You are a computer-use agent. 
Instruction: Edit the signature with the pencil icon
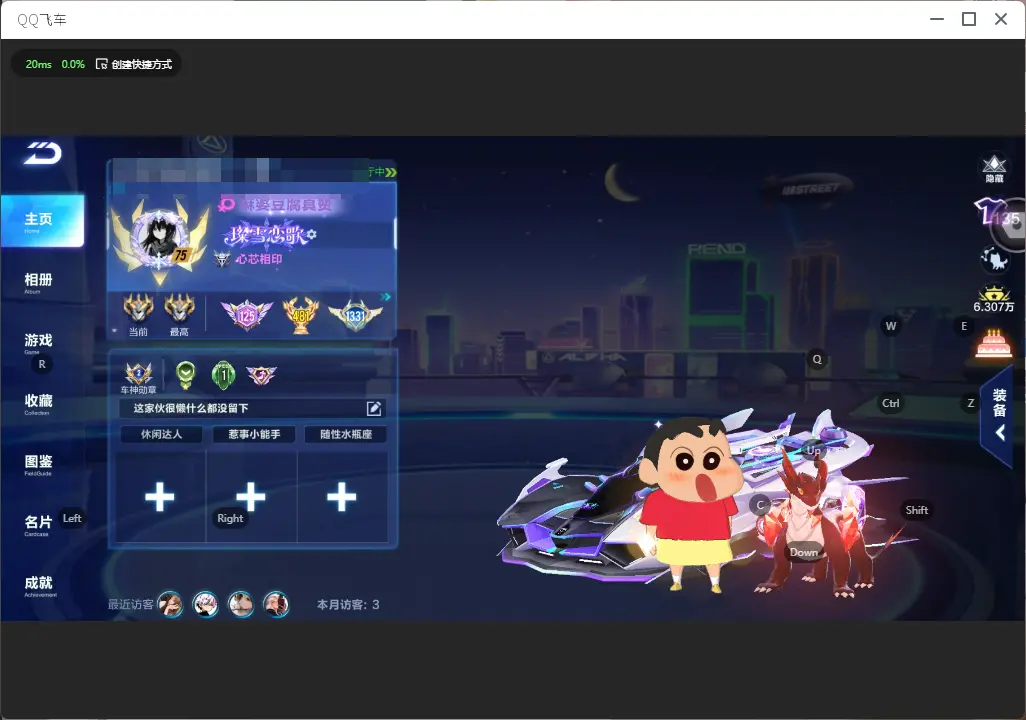click(374, 408)
